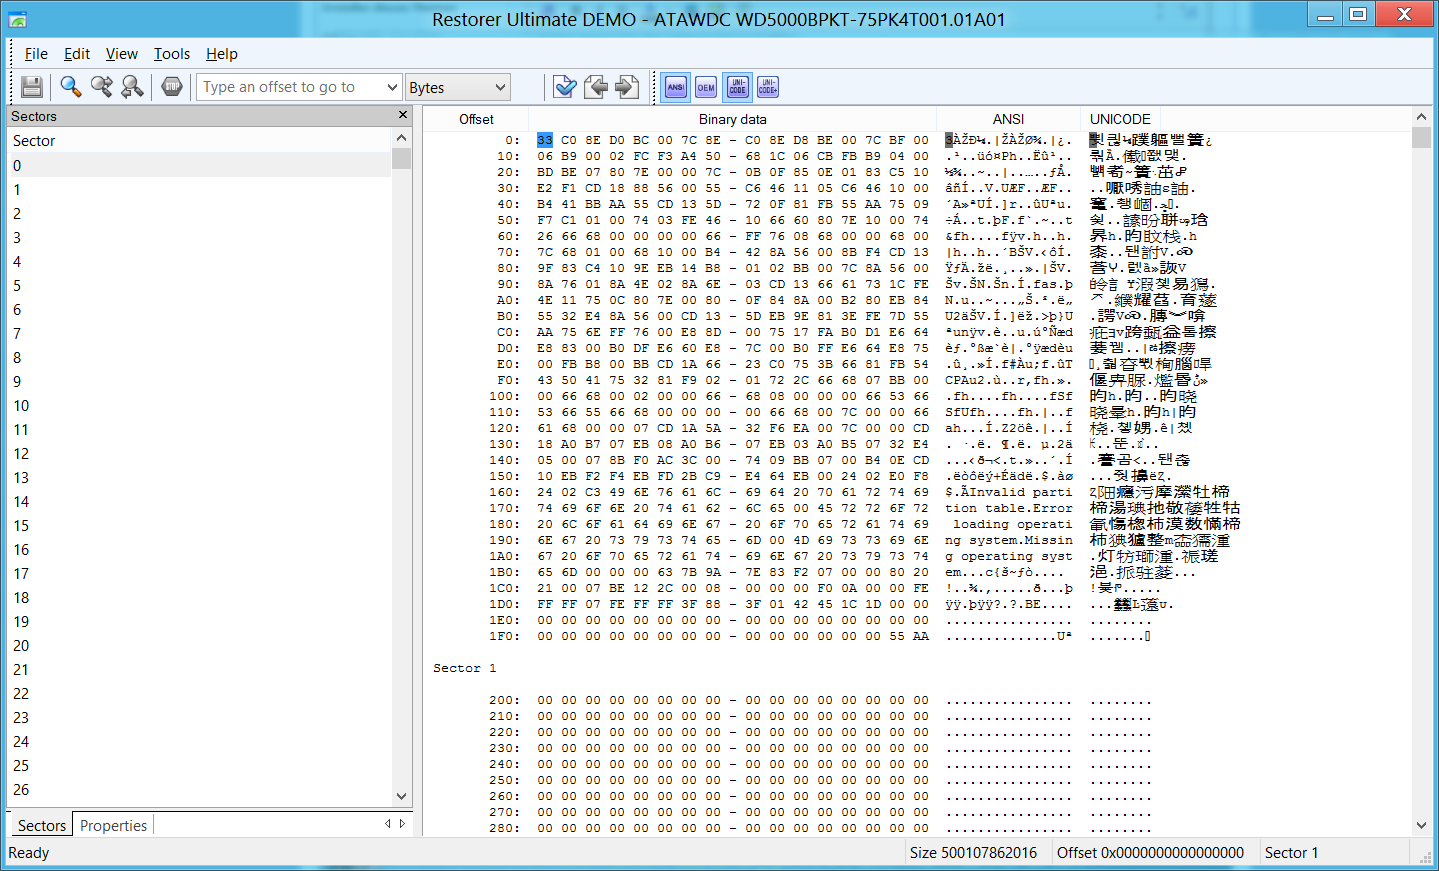Toggle the UNICODE column view
The width and height of the screenshot is (1439, 871).
pyautogui.click(x=738, y=87)
